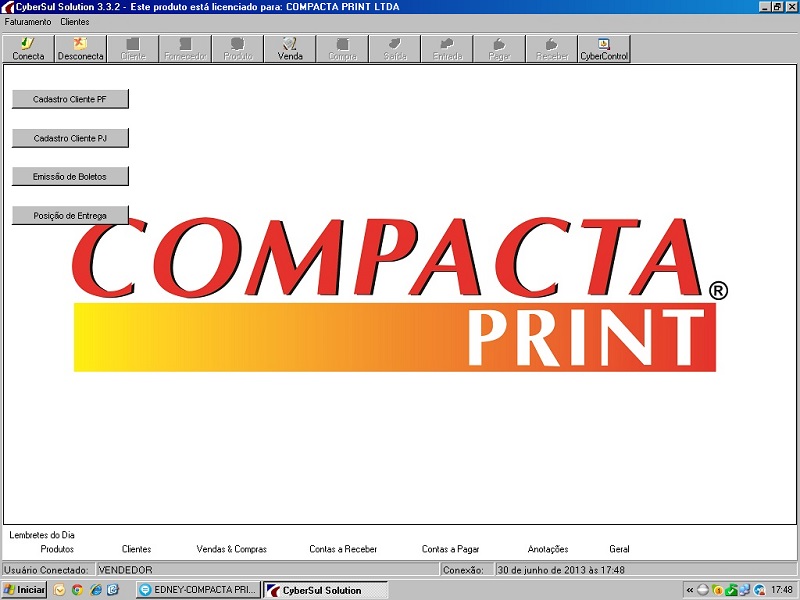Open the Cliente toolbar icon

(133, 49)
